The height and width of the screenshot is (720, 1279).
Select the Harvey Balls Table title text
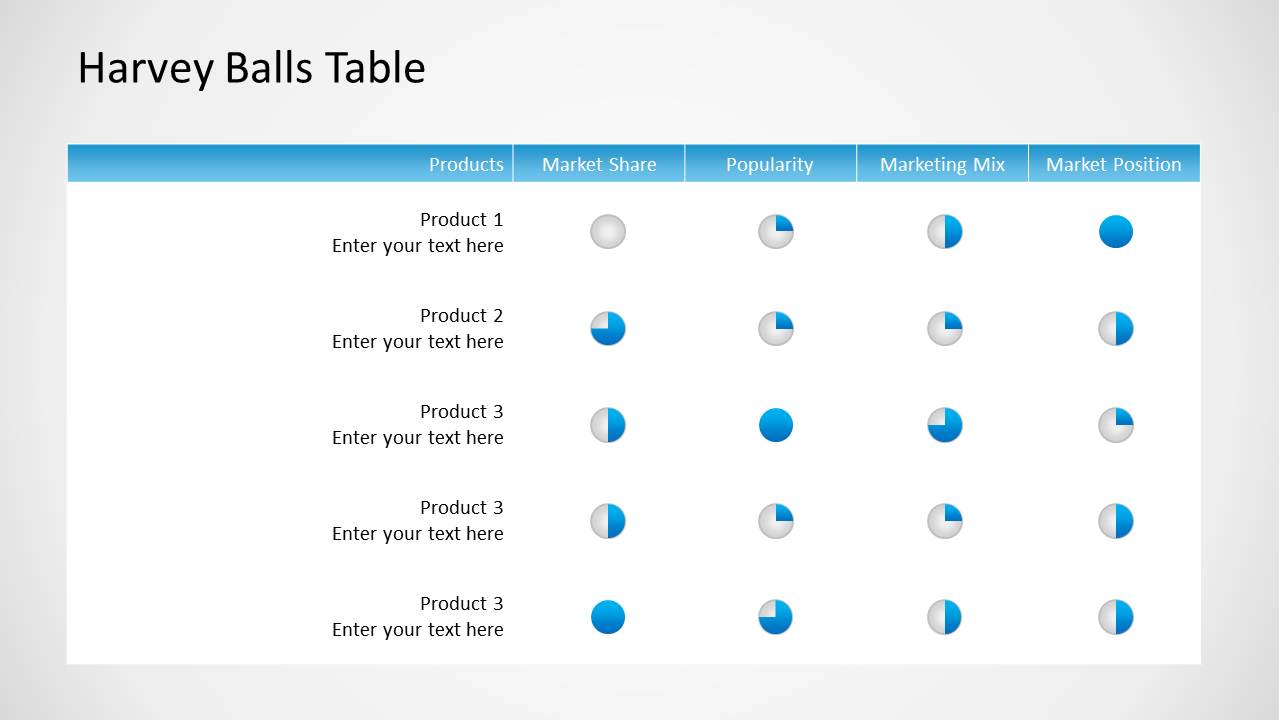click(x=252, y=68)
